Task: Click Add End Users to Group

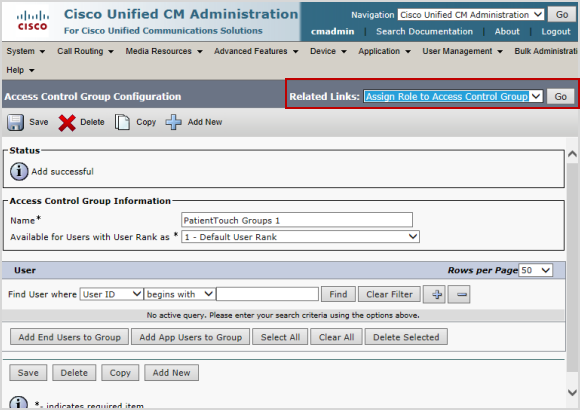Action: point(70,337)
